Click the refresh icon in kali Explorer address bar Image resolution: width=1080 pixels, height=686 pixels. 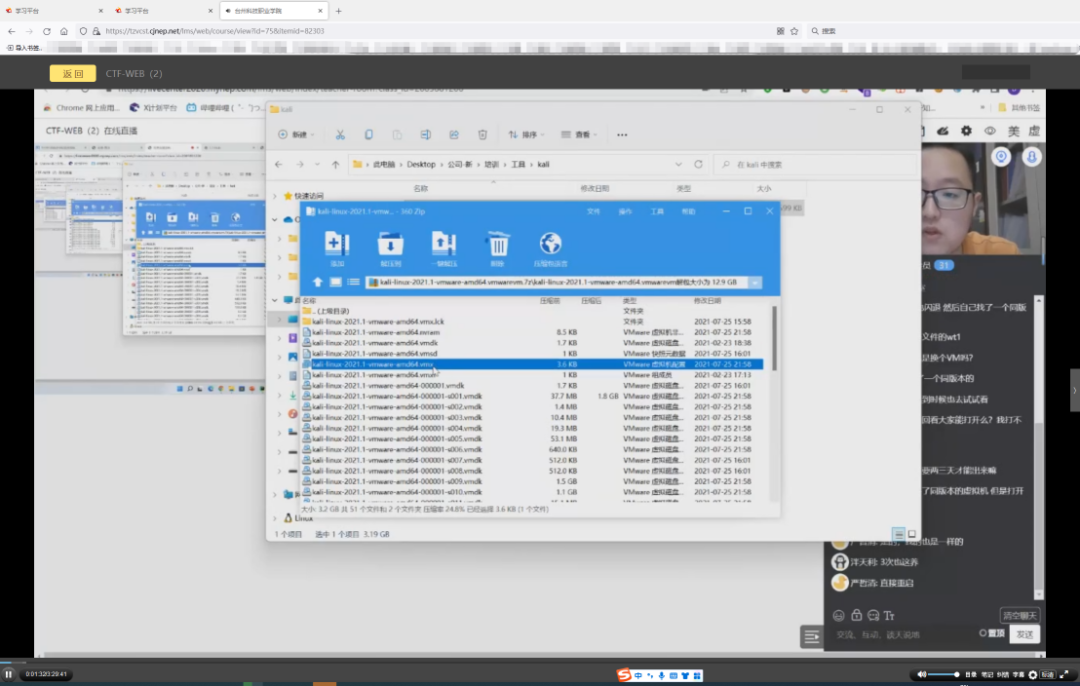698,165
